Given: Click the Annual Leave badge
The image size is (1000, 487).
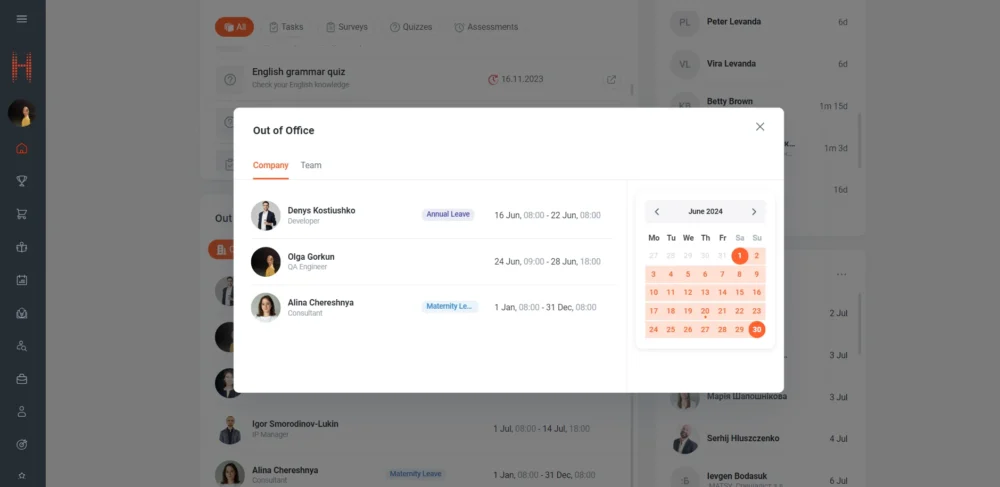Looking at the screenshot, I should coord(447,215).
